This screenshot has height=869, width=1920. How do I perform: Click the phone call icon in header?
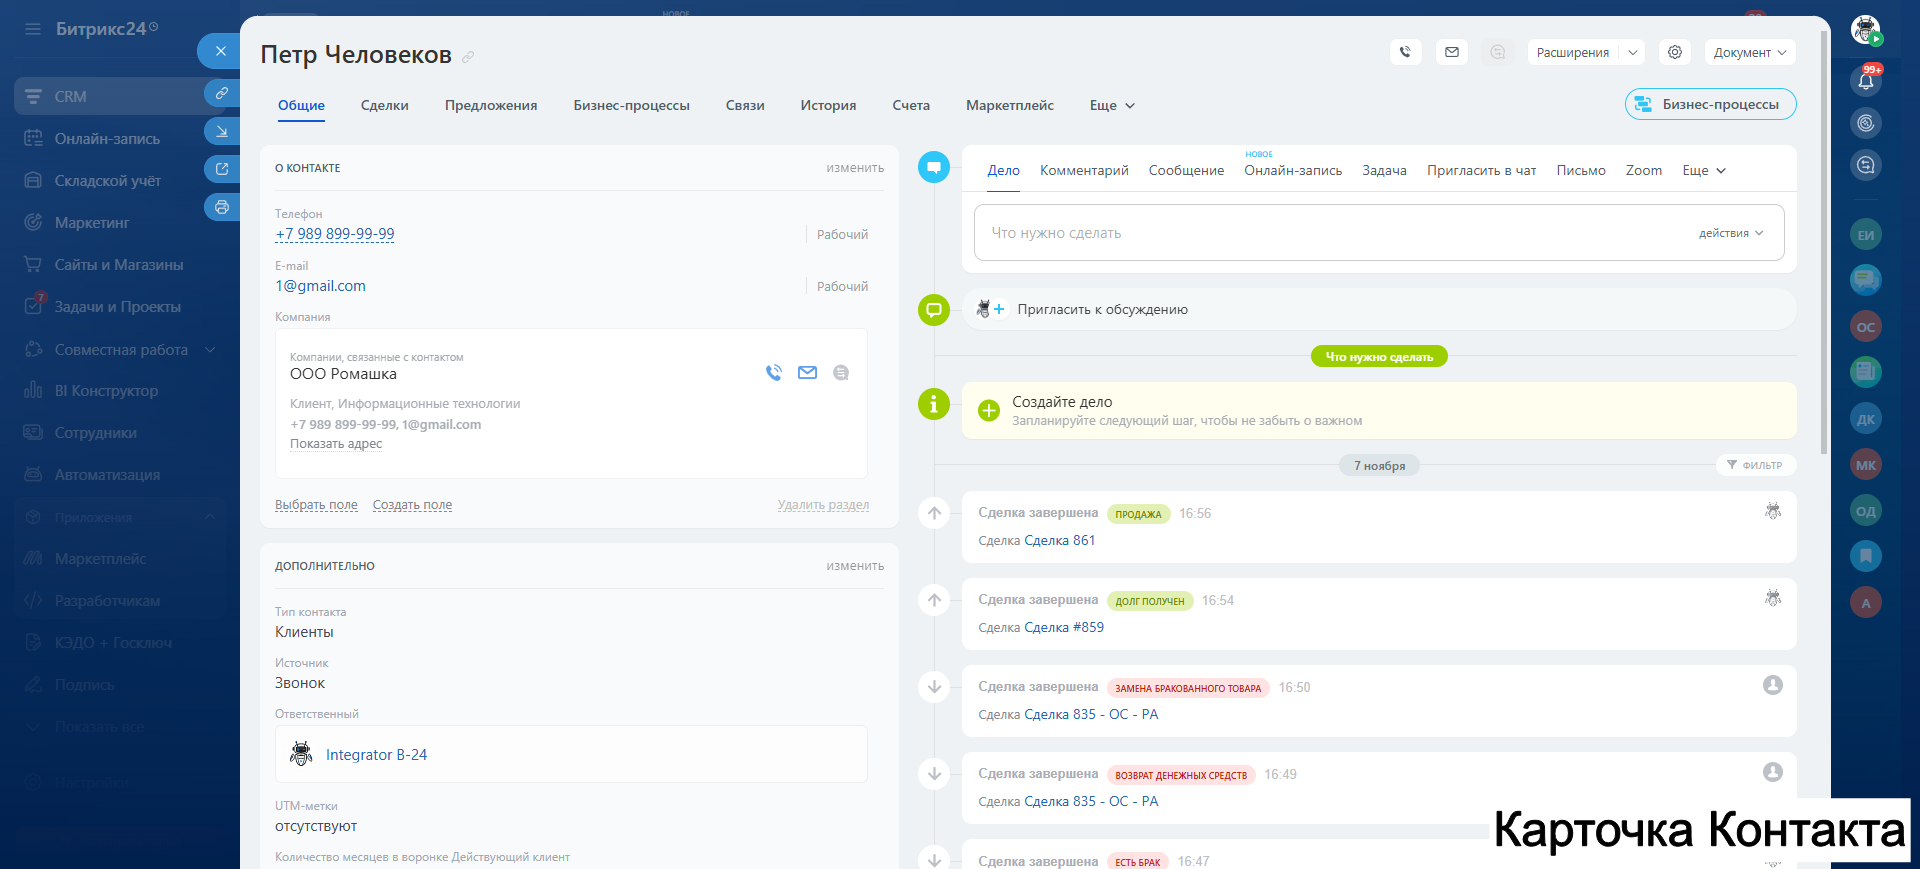coord(1405,52)
